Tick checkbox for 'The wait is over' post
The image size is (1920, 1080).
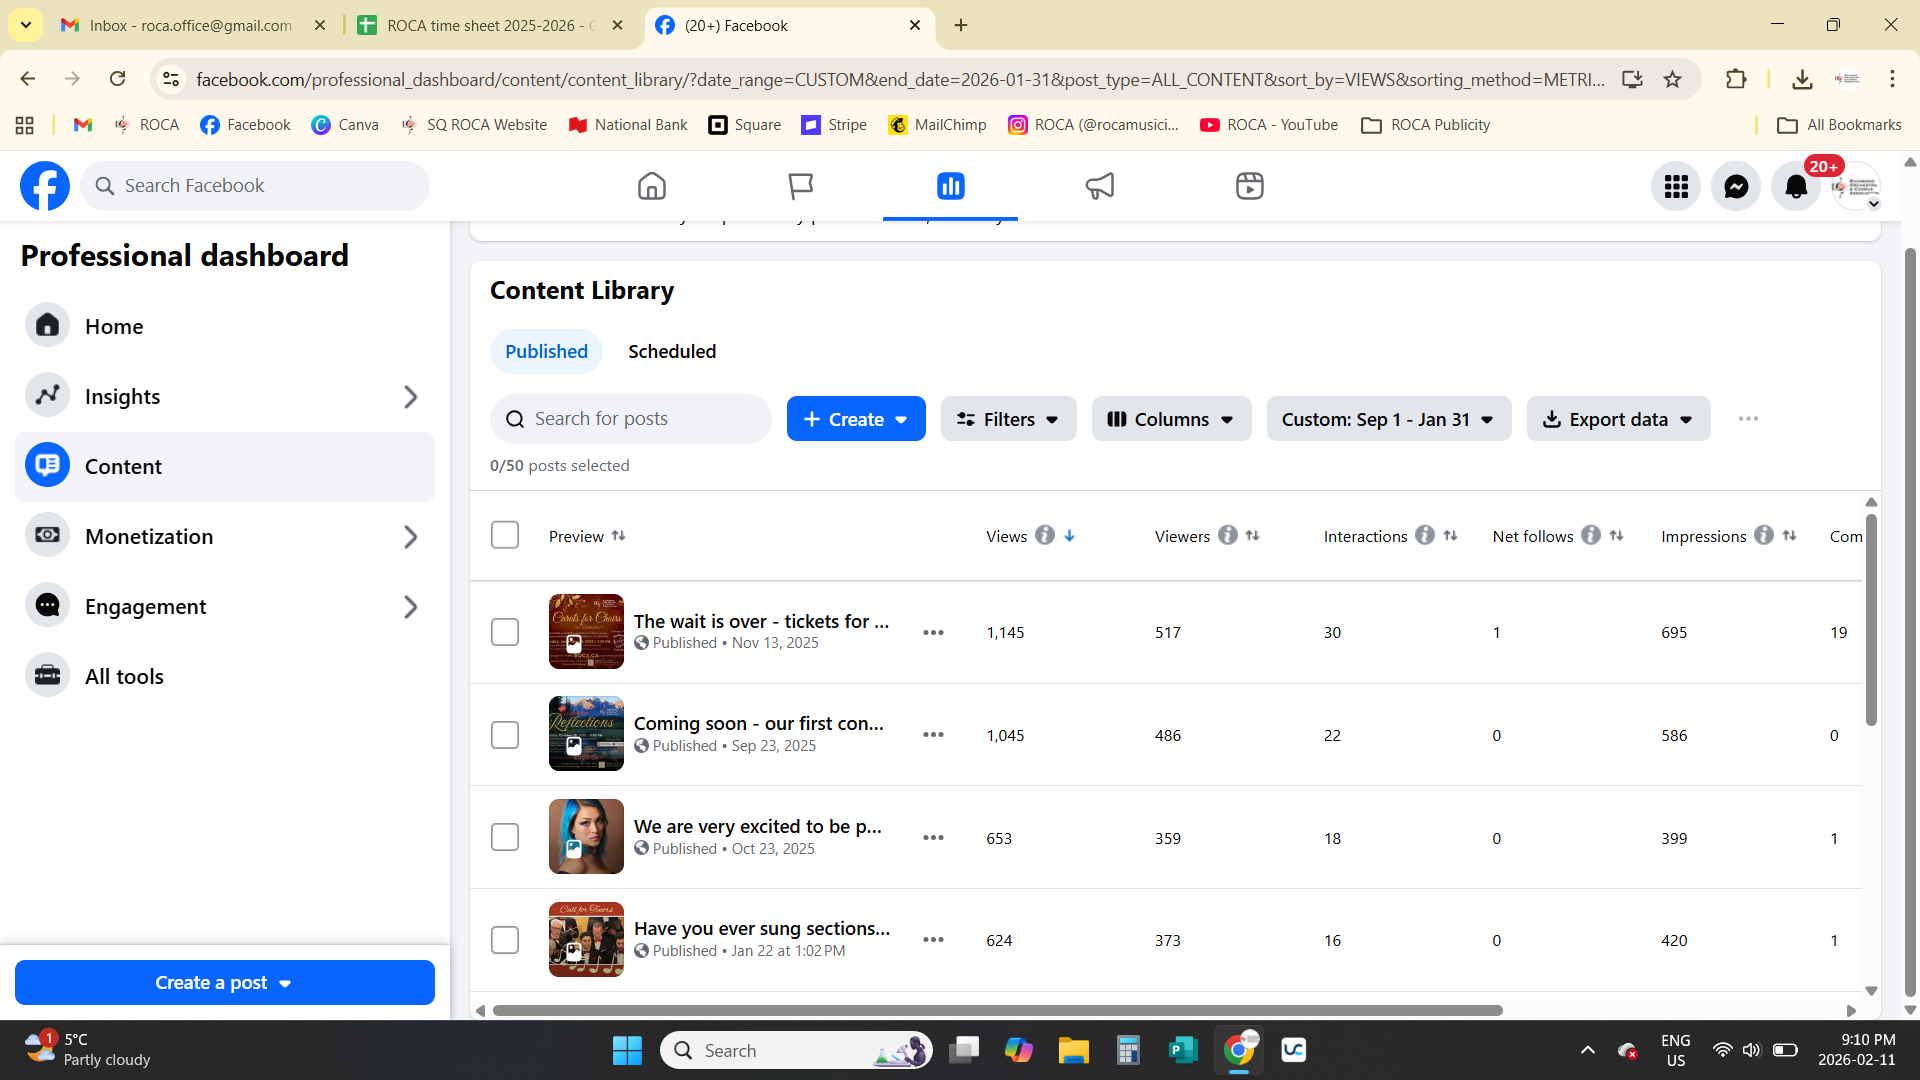[x=505, y=632]
